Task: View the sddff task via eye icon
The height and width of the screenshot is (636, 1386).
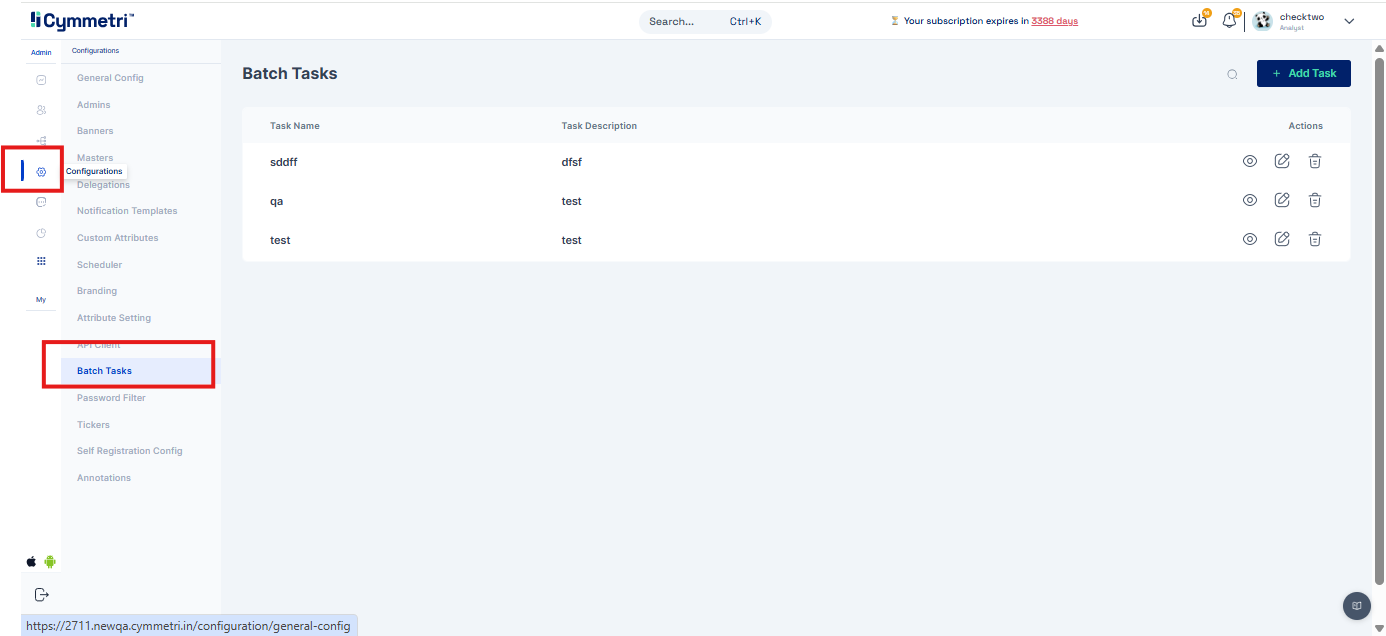Action: (1249, 162)
